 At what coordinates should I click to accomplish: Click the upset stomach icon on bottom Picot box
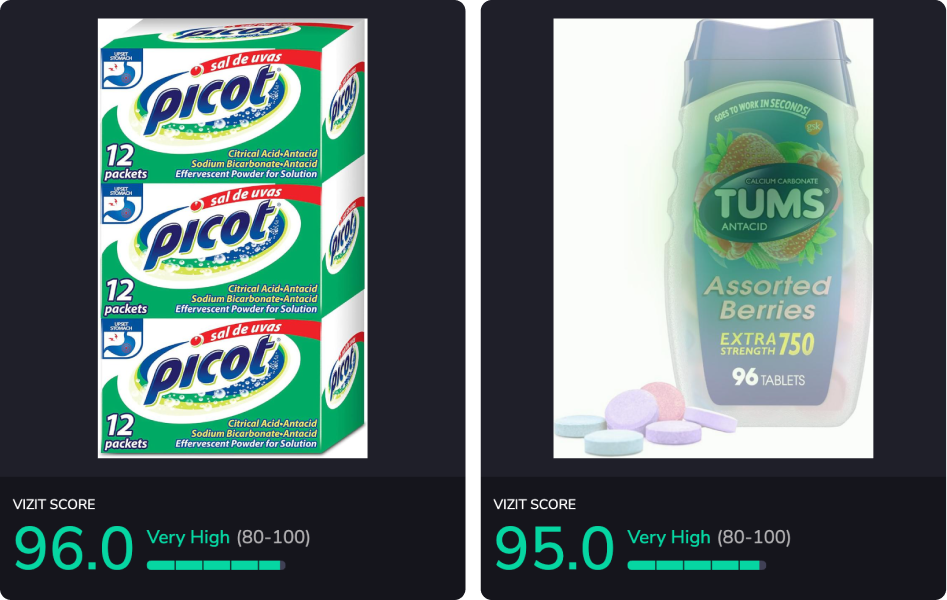pos(122,338)
